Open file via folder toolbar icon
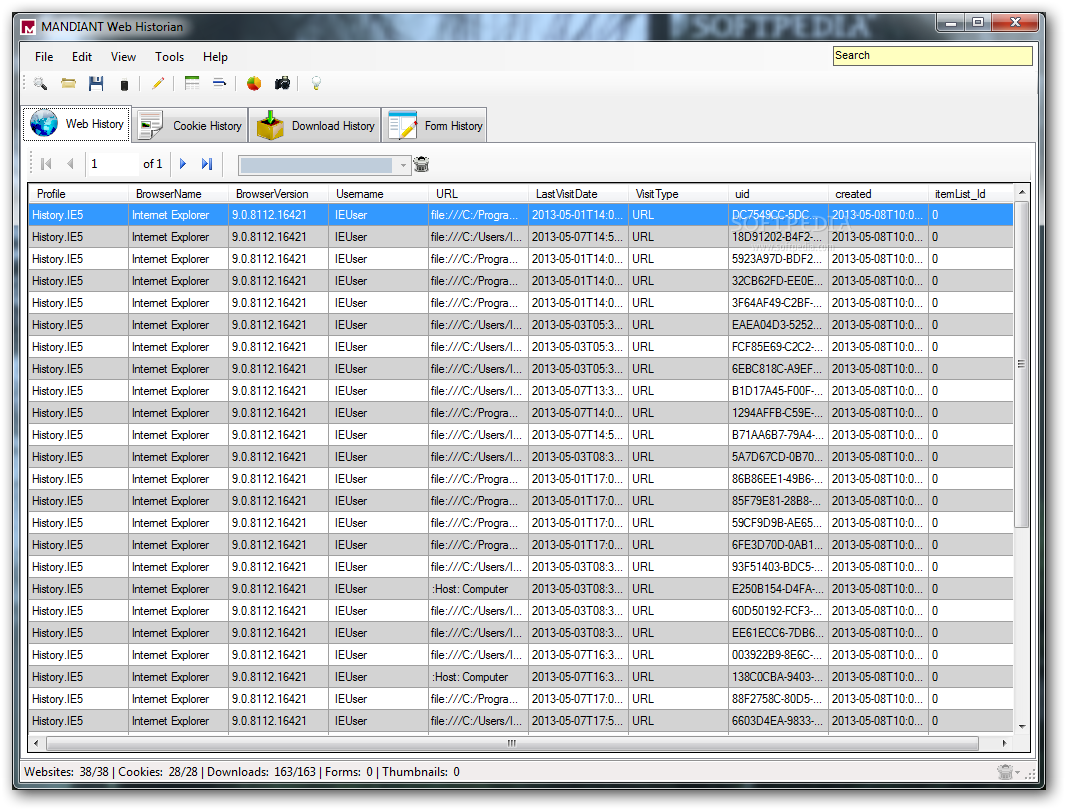 (x=68, y=84)
